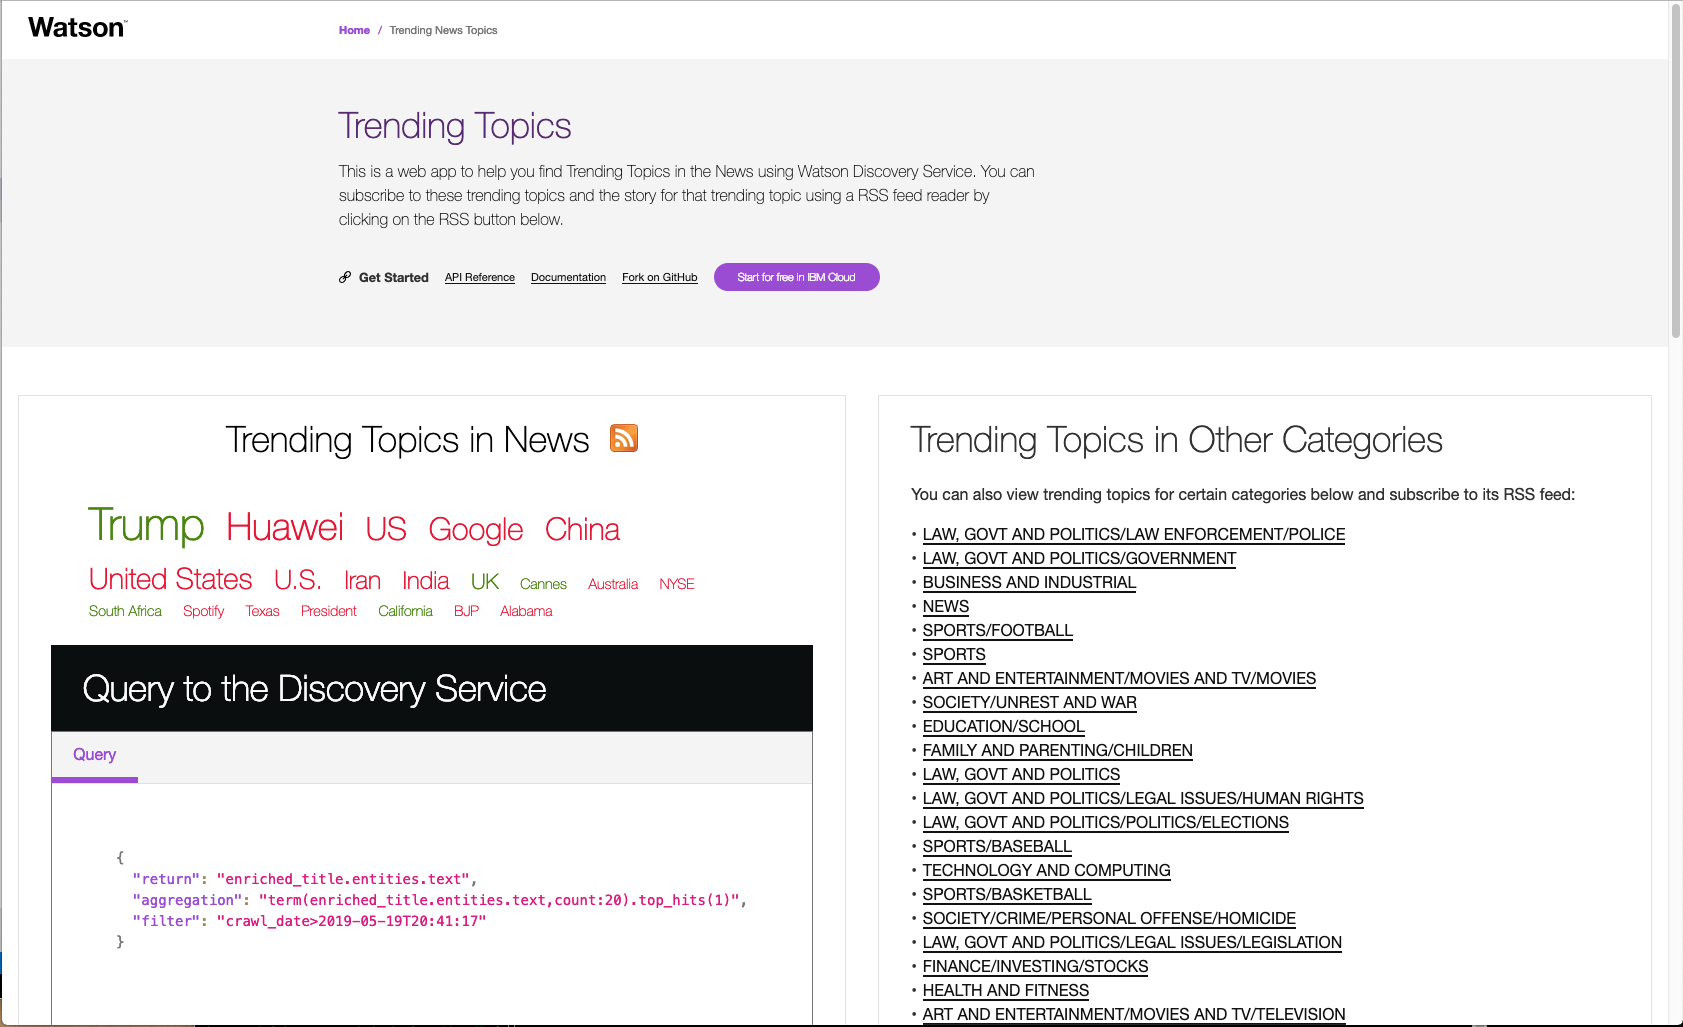Open LAW ENFORCEMENT/POLICE category
Viewport: 1683px width, 1027px height.
1134,535
